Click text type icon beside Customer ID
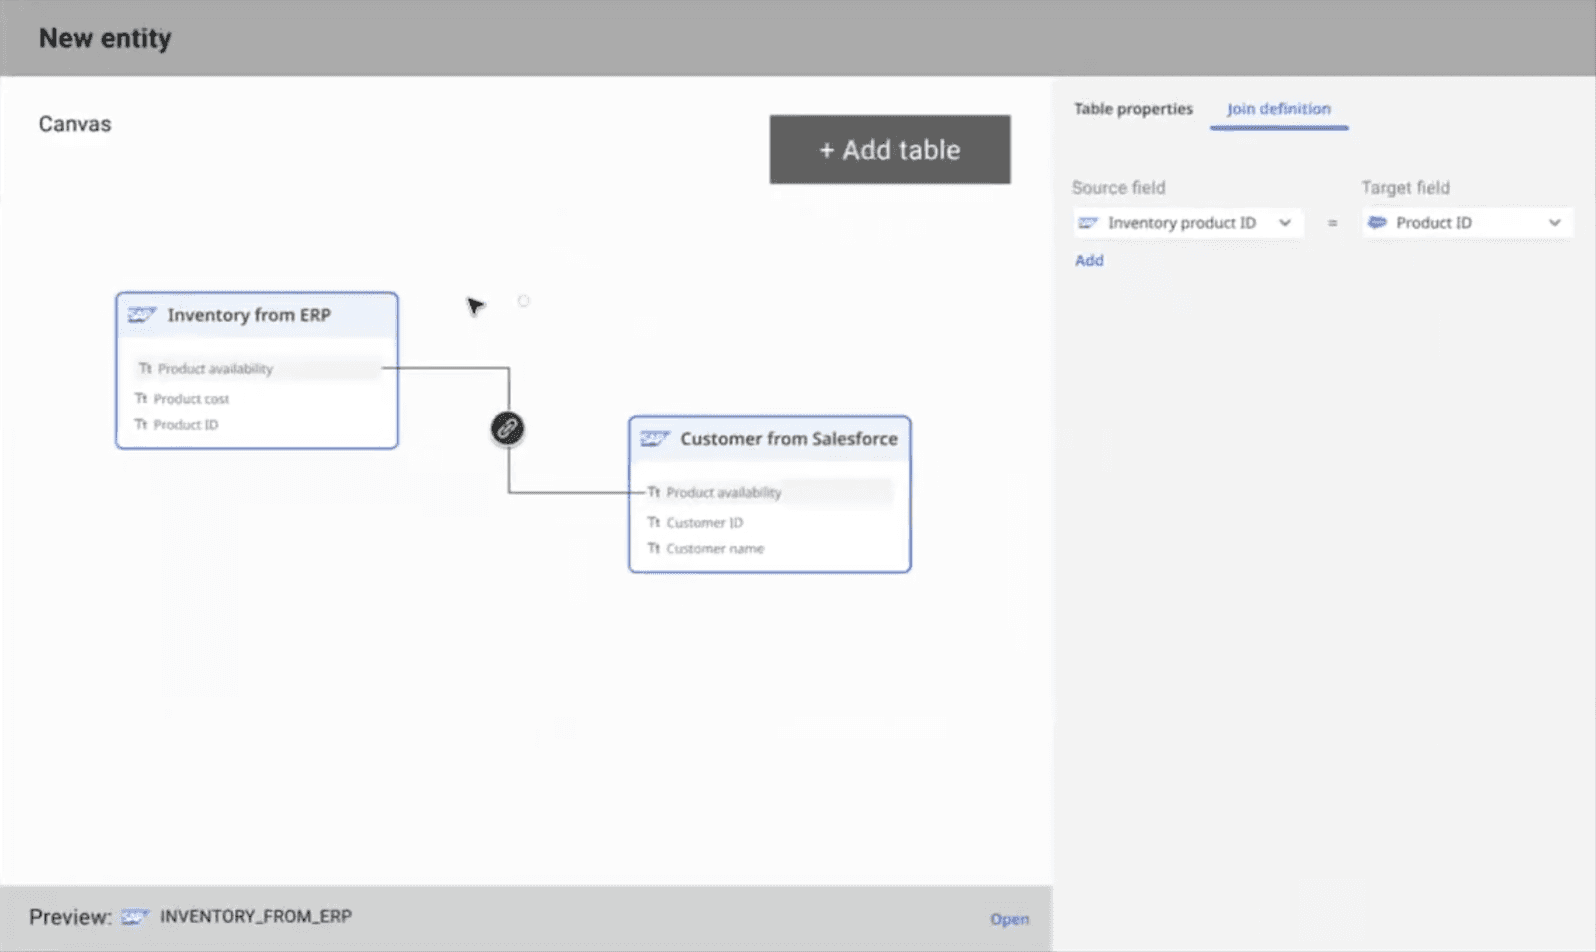The height and width of the screenshot is (952, 1596). coord(654,522)
